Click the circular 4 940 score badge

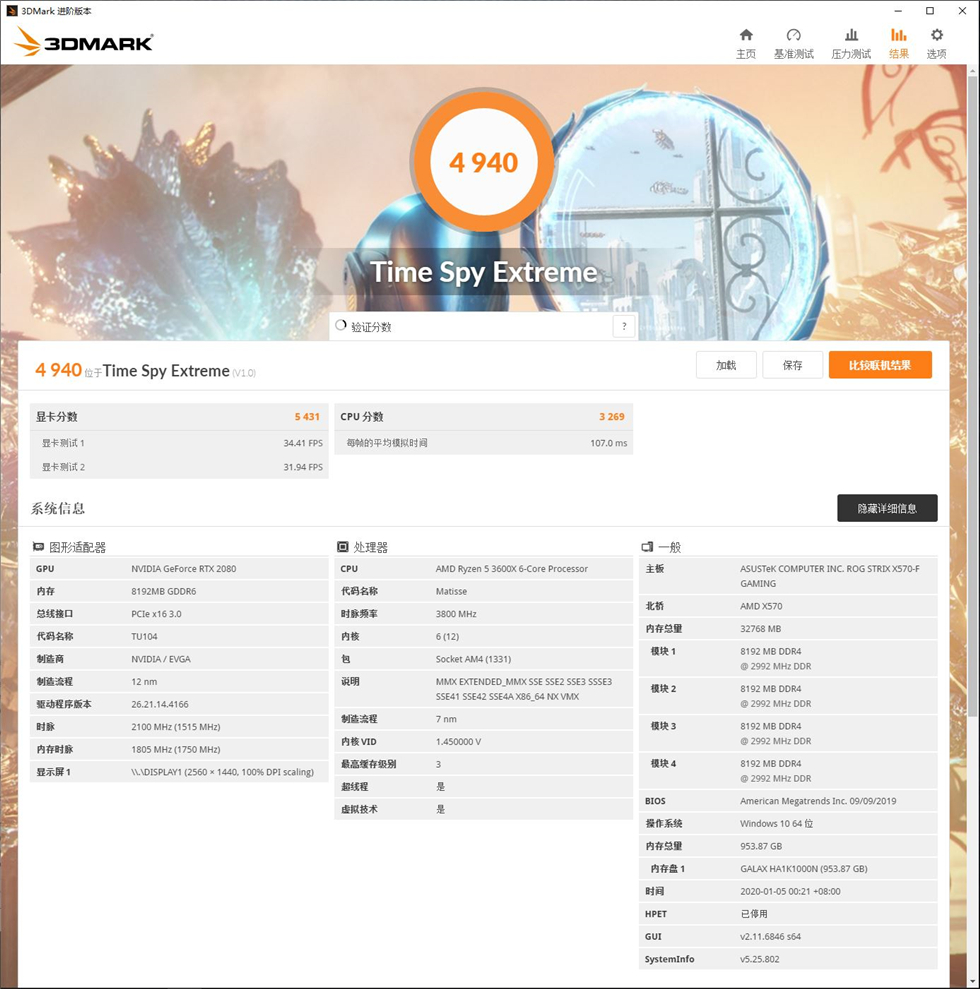pyautogui.click(x=483, y=162)
